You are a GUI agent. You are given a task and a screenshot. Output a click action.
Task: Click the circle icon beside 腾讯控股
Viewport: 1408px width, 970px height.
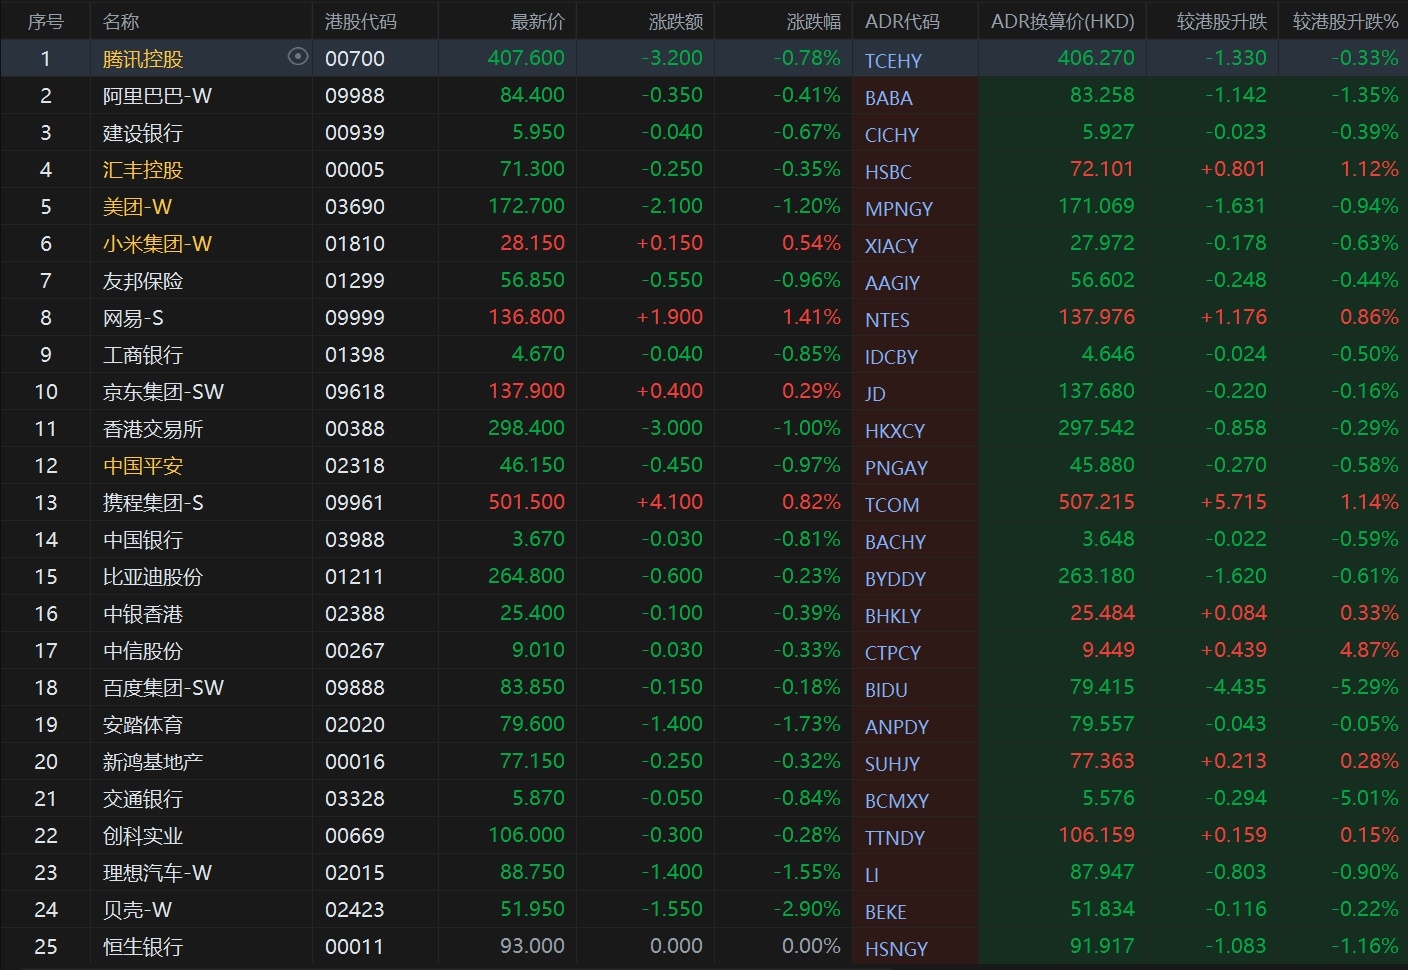[x=297, y=57]
